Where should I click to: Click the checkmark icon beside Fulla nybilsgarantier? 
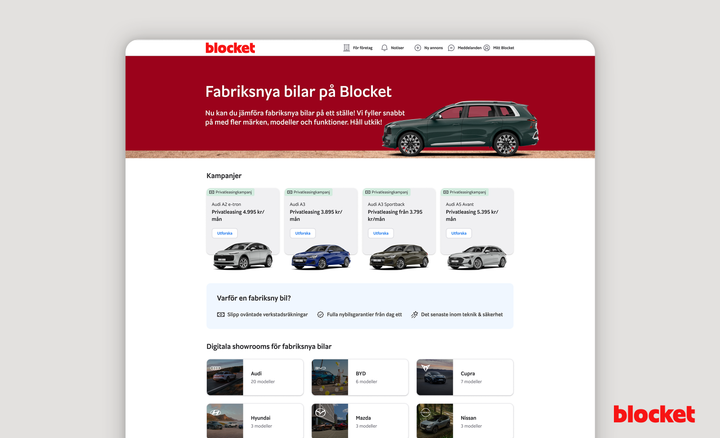pyautogui.click(x=321, y=314)
